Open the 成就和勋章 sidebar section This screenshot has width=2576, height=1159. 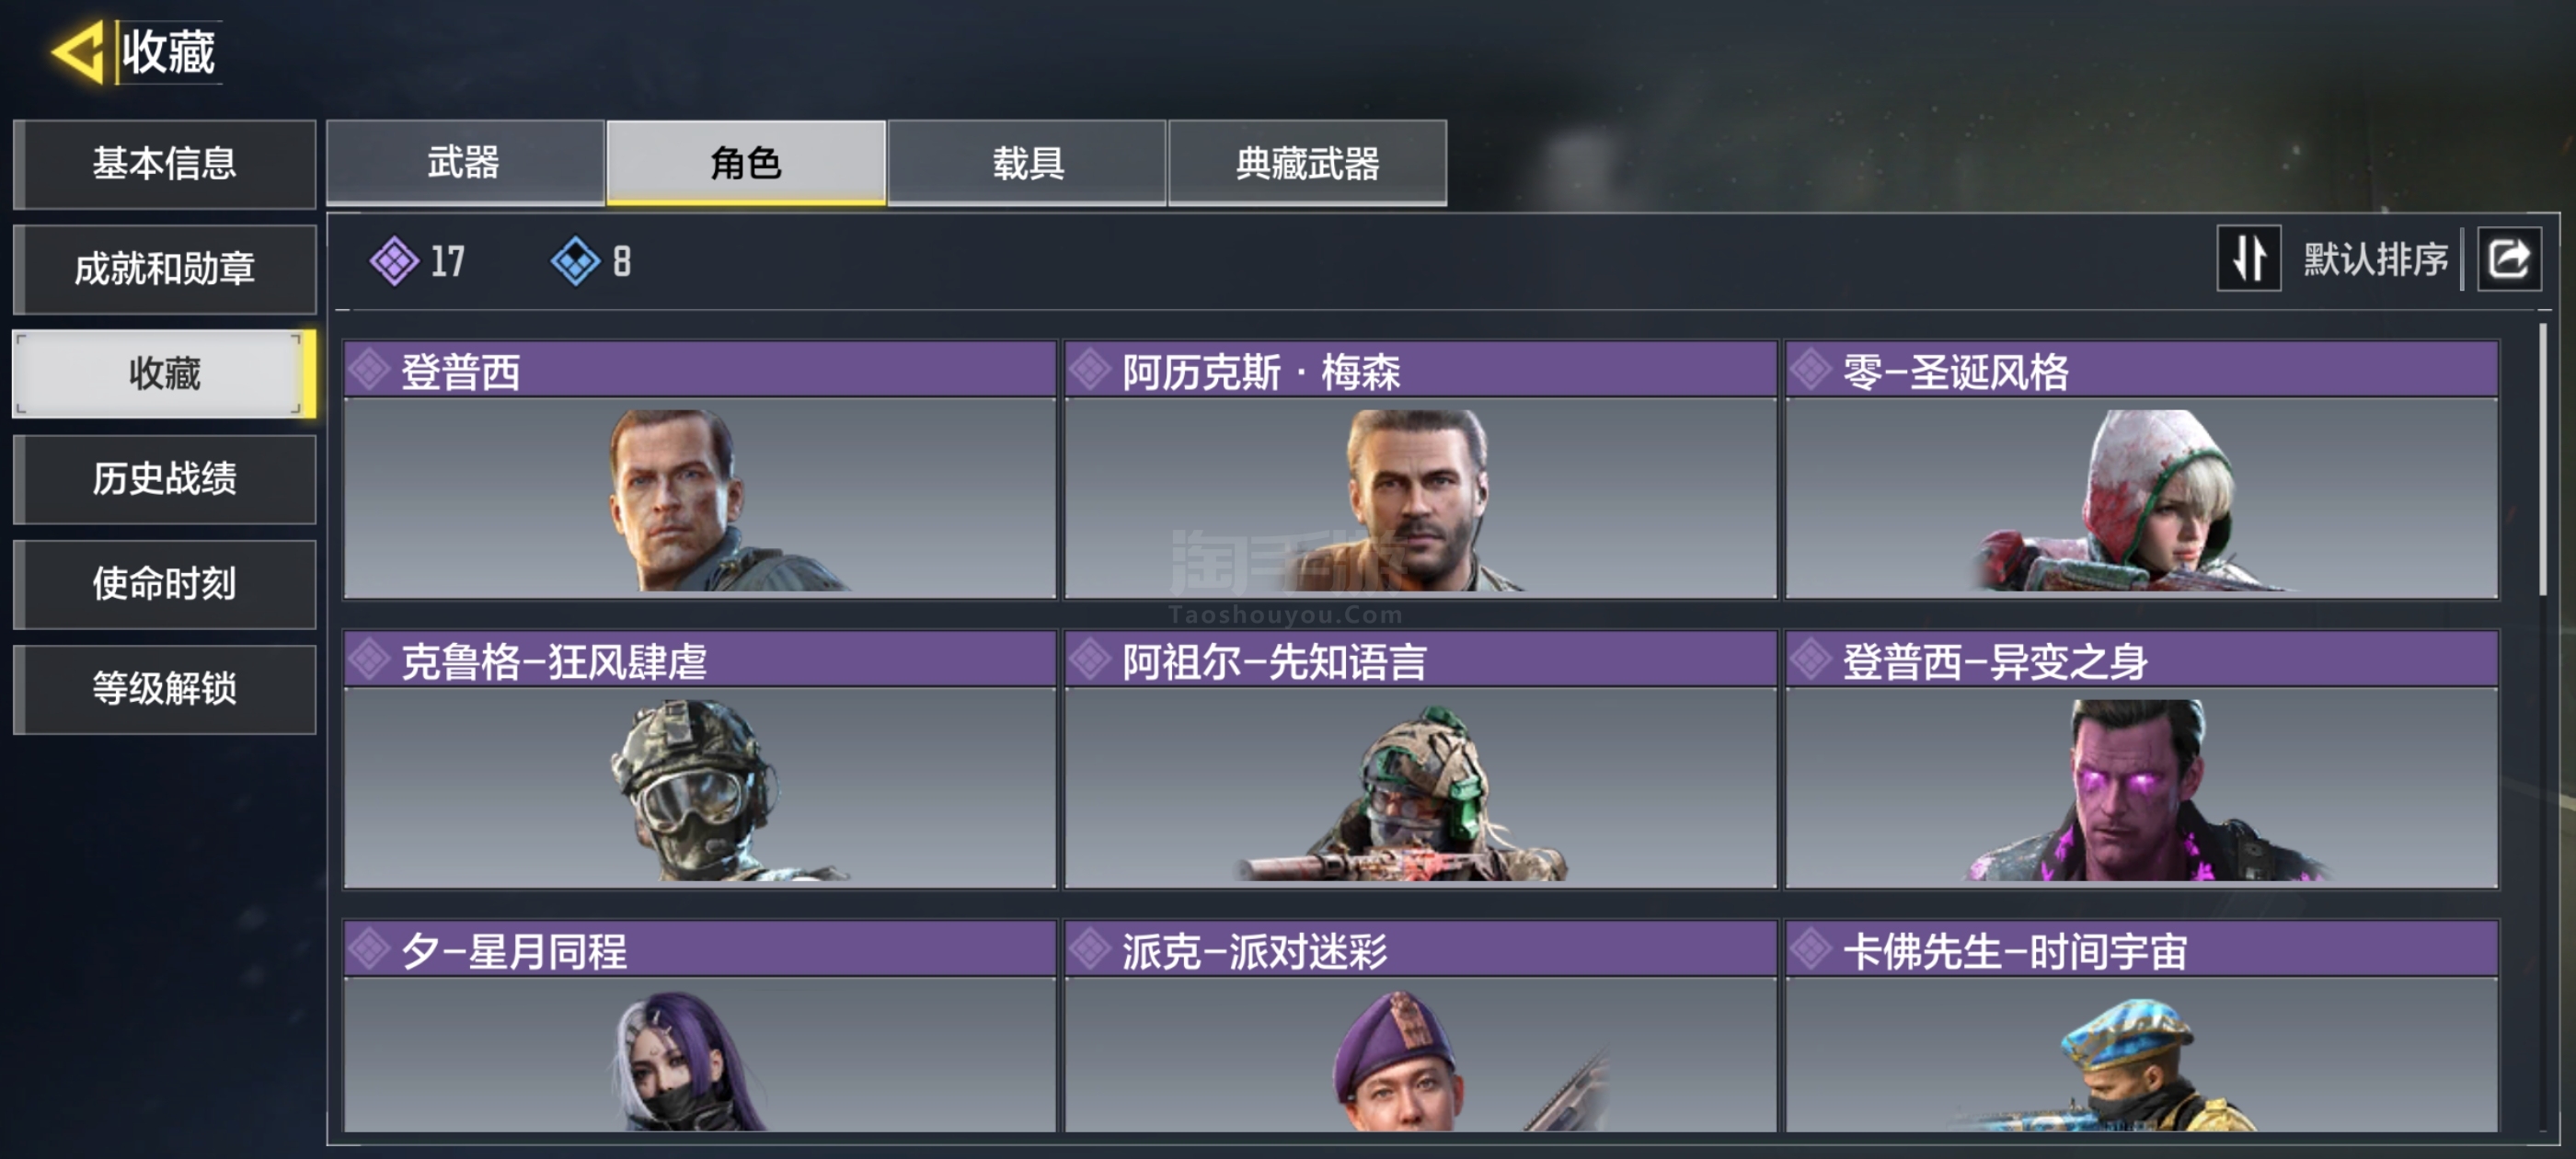pos(165,268)
